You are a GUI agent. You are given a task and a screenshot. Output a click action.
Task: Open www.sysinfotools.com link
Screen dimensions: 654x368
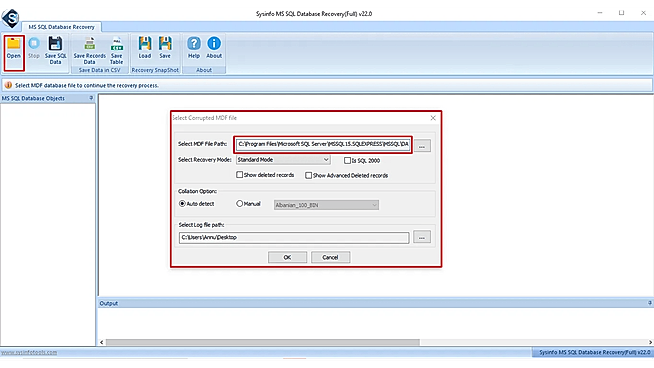pos(29,352)
